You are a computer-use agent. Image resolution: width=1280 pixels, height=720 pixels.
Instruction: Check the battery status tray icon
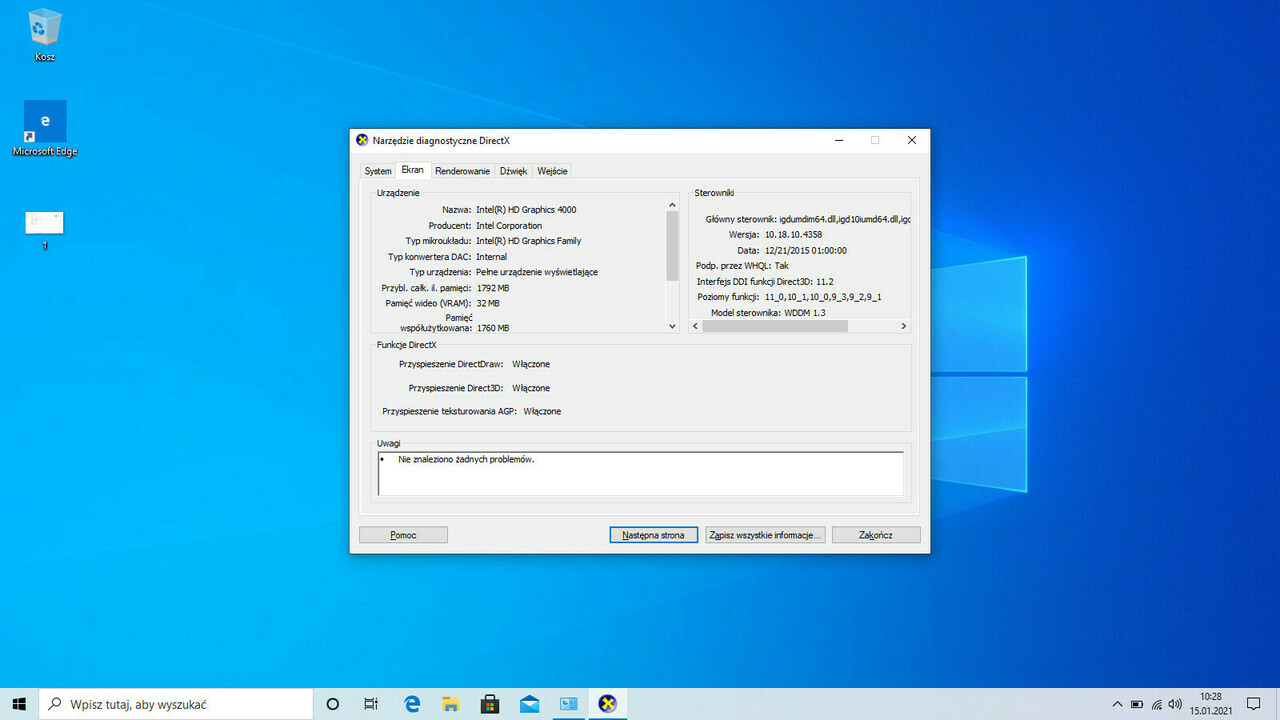[x=1138, y=704]
